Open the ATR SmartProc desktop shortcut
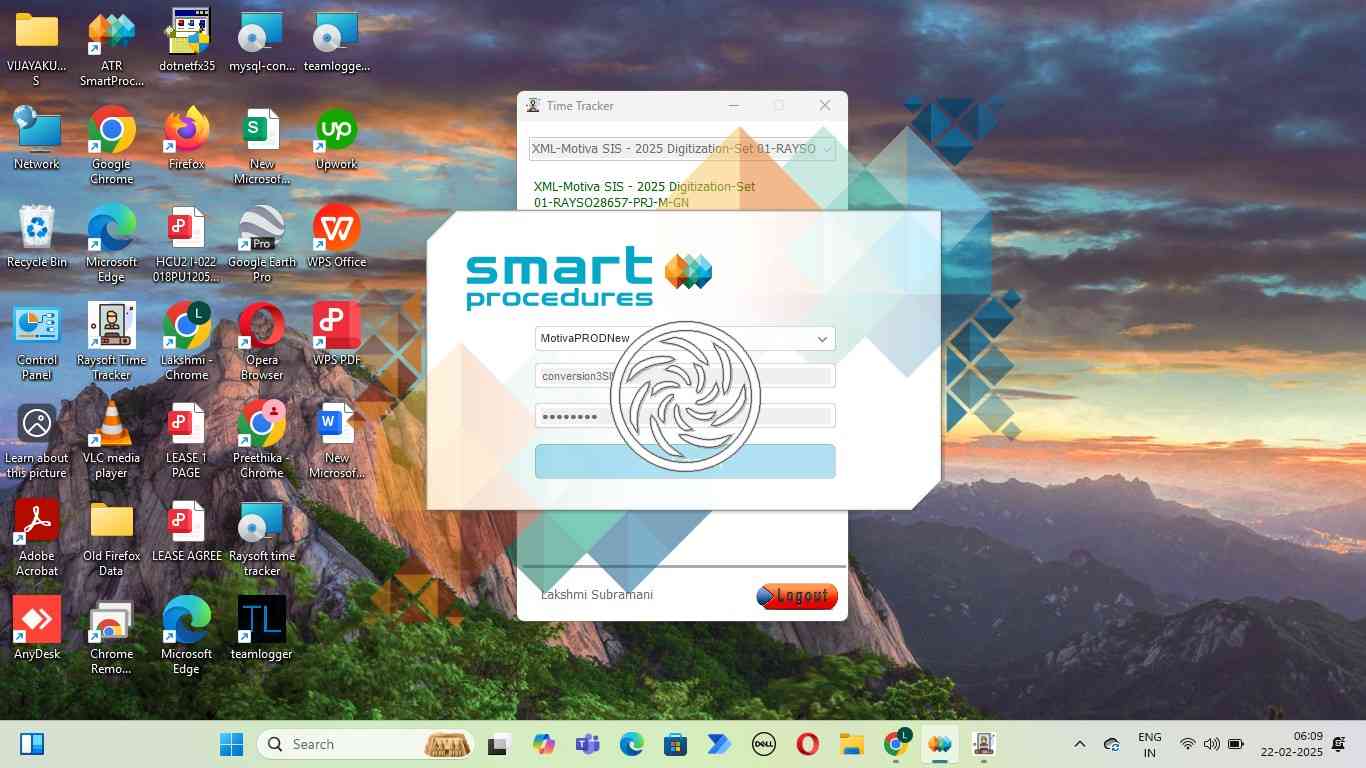This screenshot has height=768, width=1366. (111, 49)
